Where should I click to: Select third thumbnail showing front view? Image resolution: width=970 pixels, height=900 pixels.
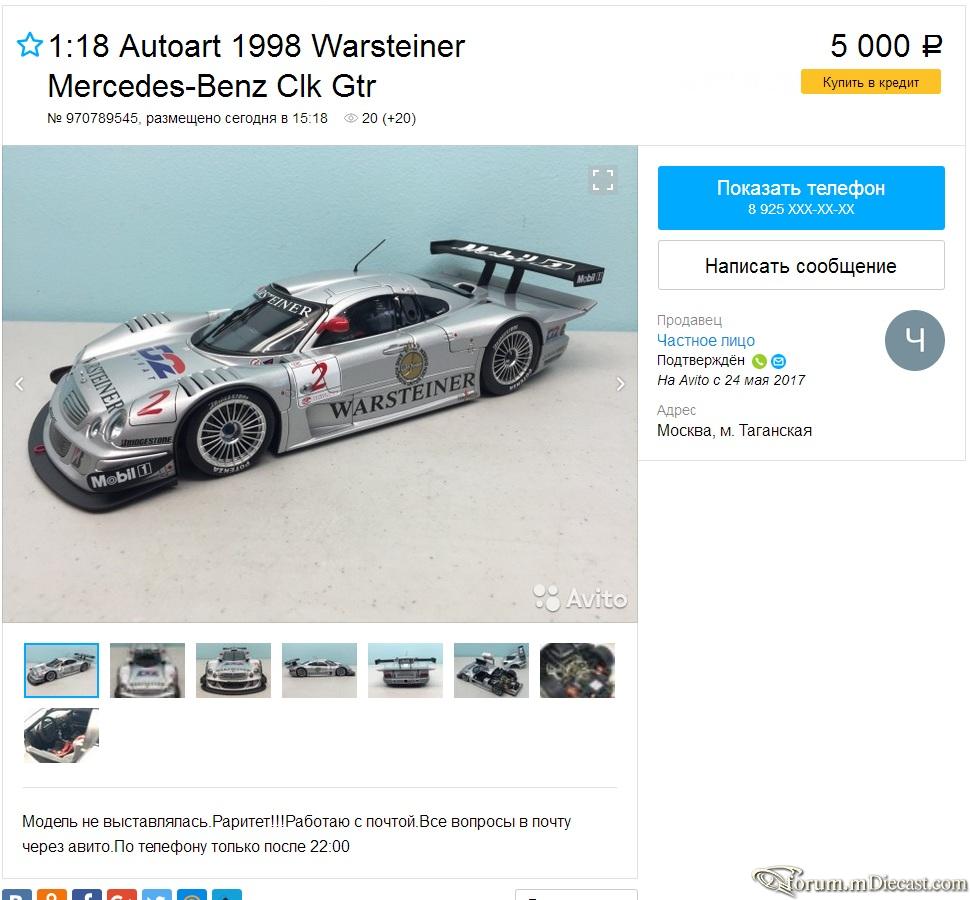[x=233, y=671]
